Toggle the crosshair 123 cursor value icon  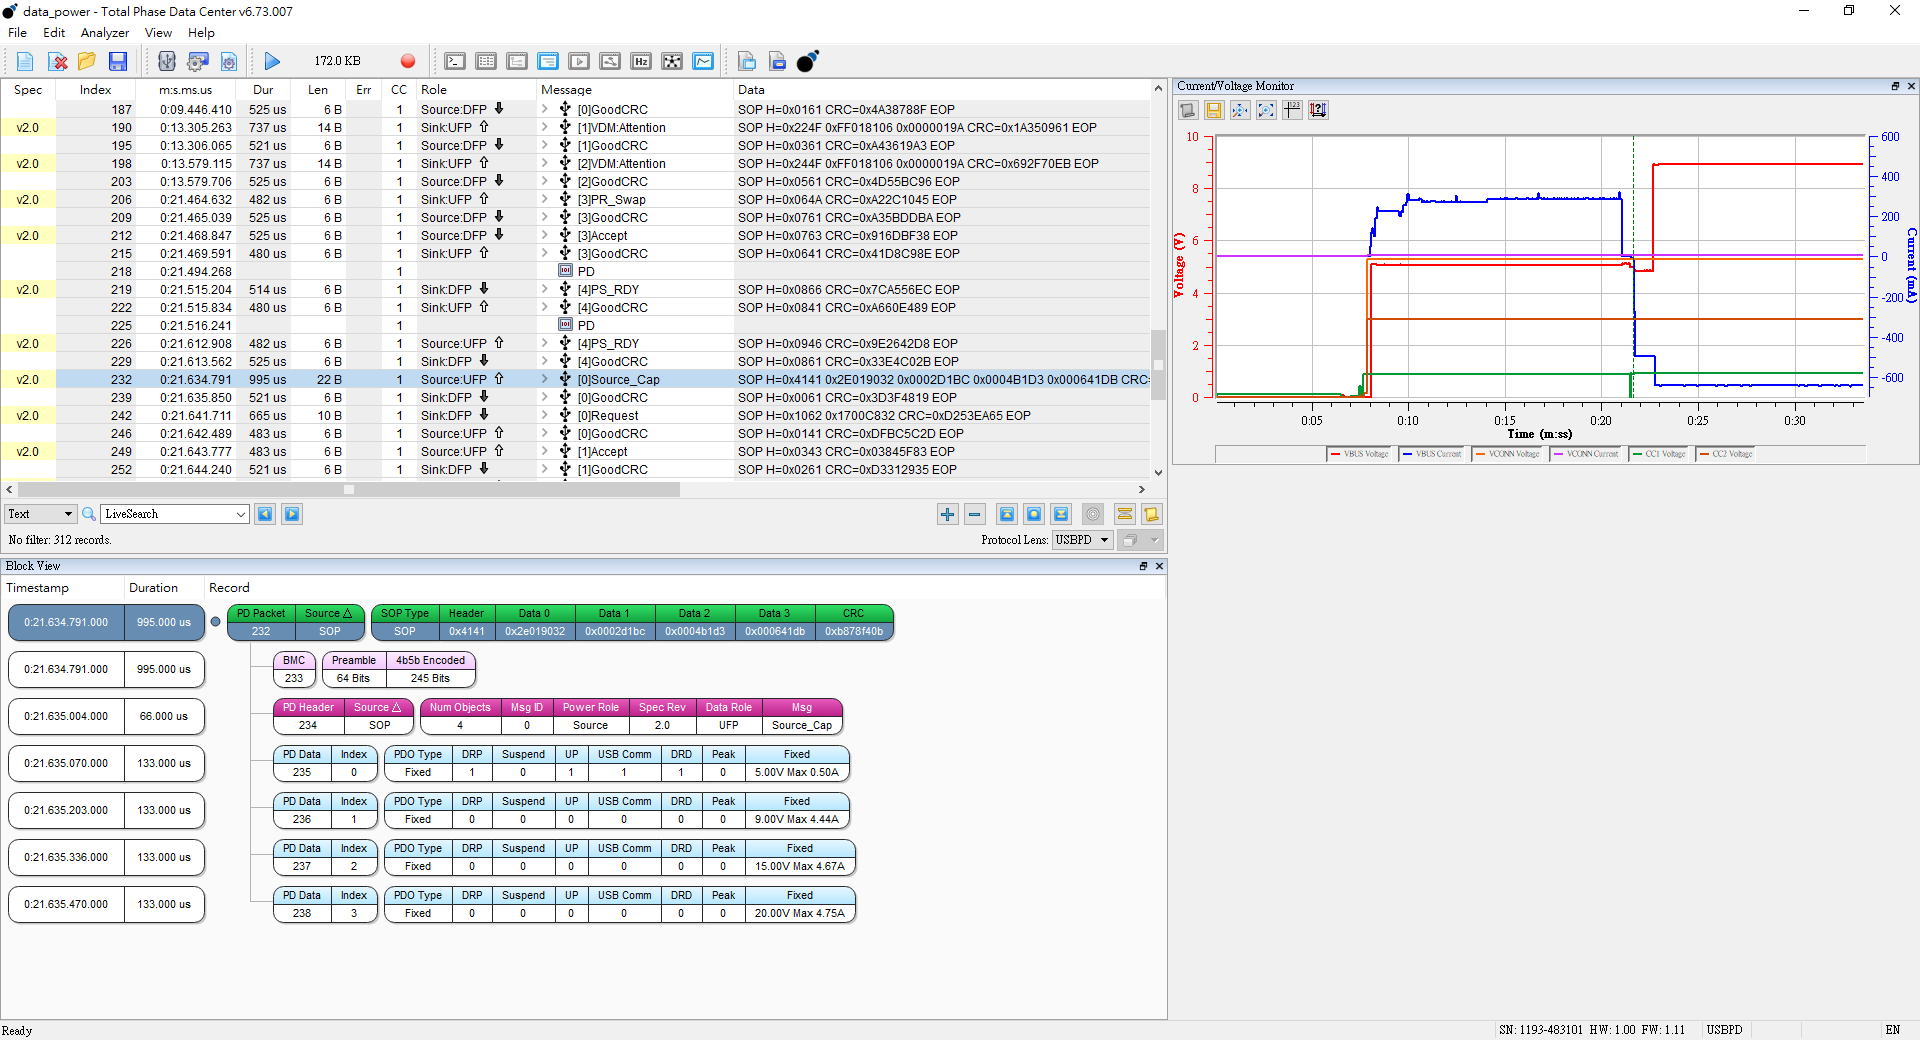pyautogui.click(x=1292, y=110)
